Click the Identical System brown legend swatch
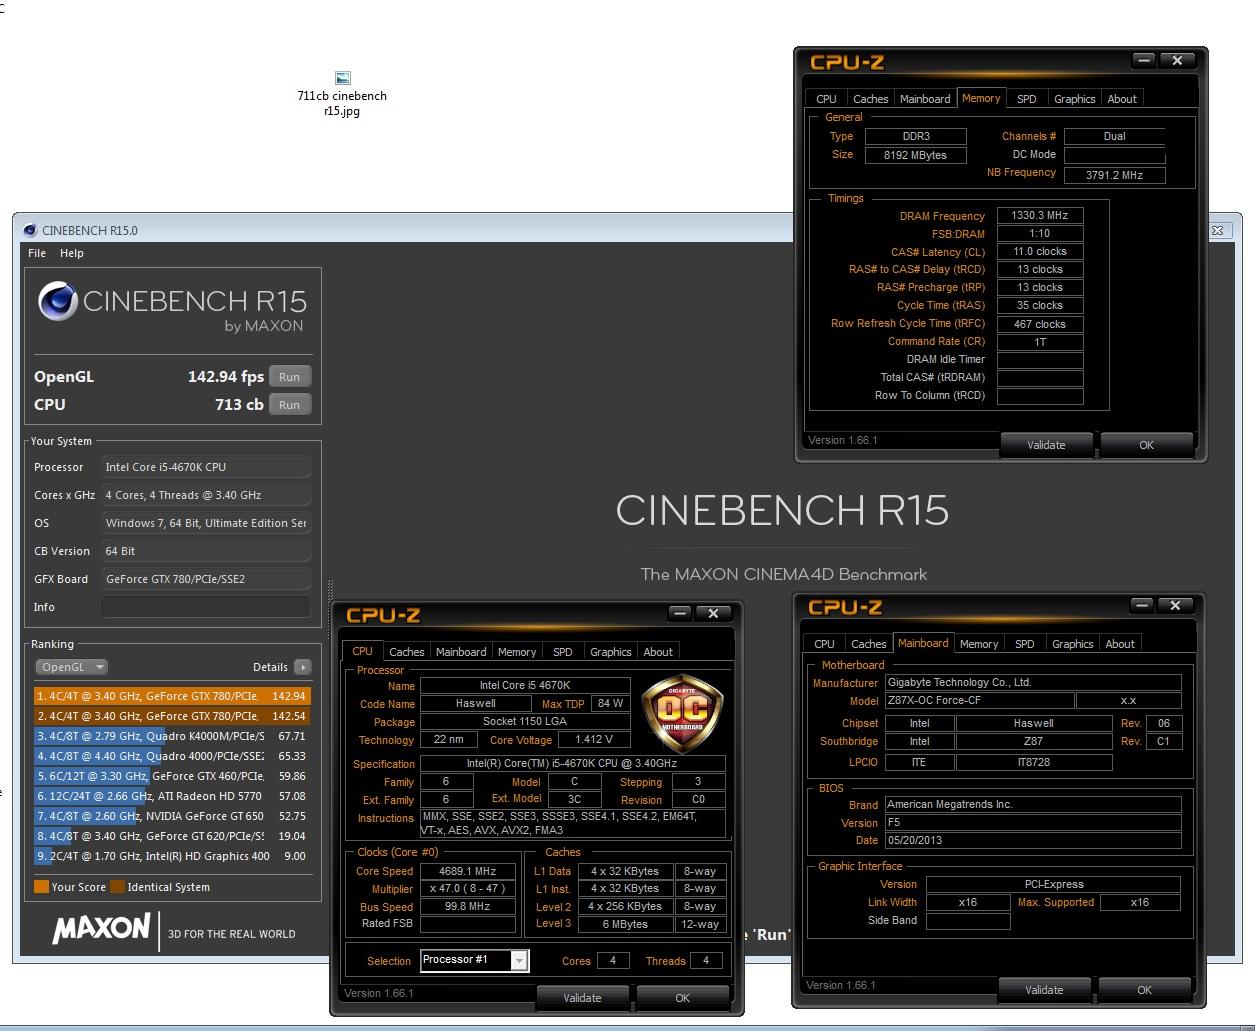 click(x=117, y=886)
